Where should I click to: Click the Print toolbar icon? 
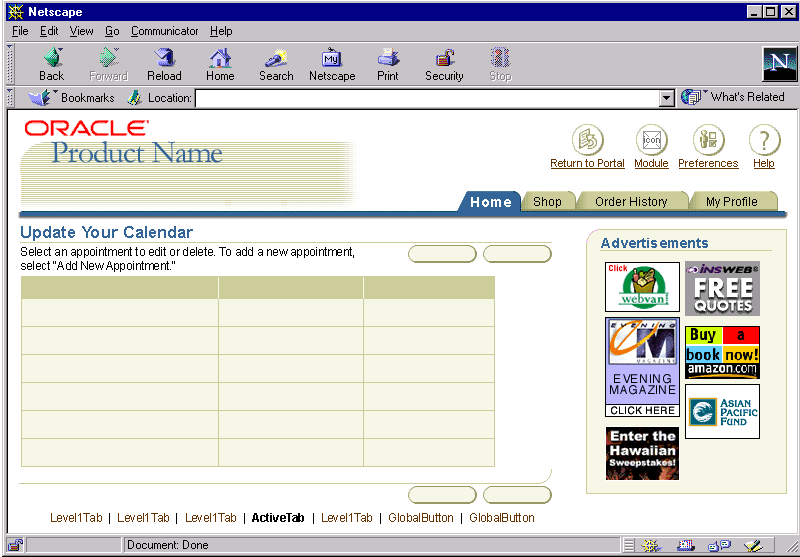(388, 58)
